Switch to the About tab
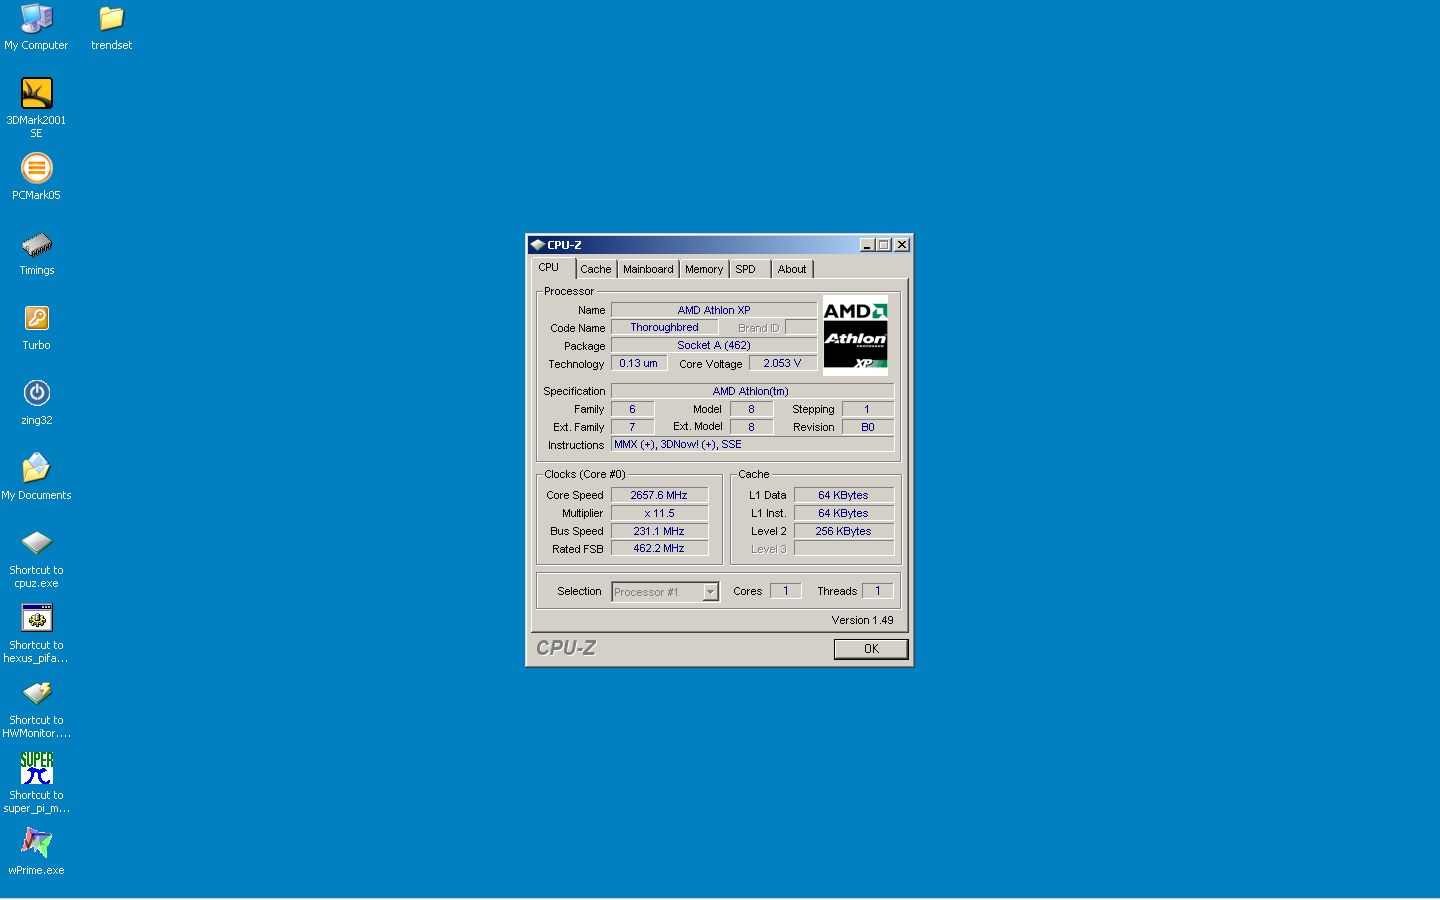Screen dimensions: 1440x900 pos(792,269)
